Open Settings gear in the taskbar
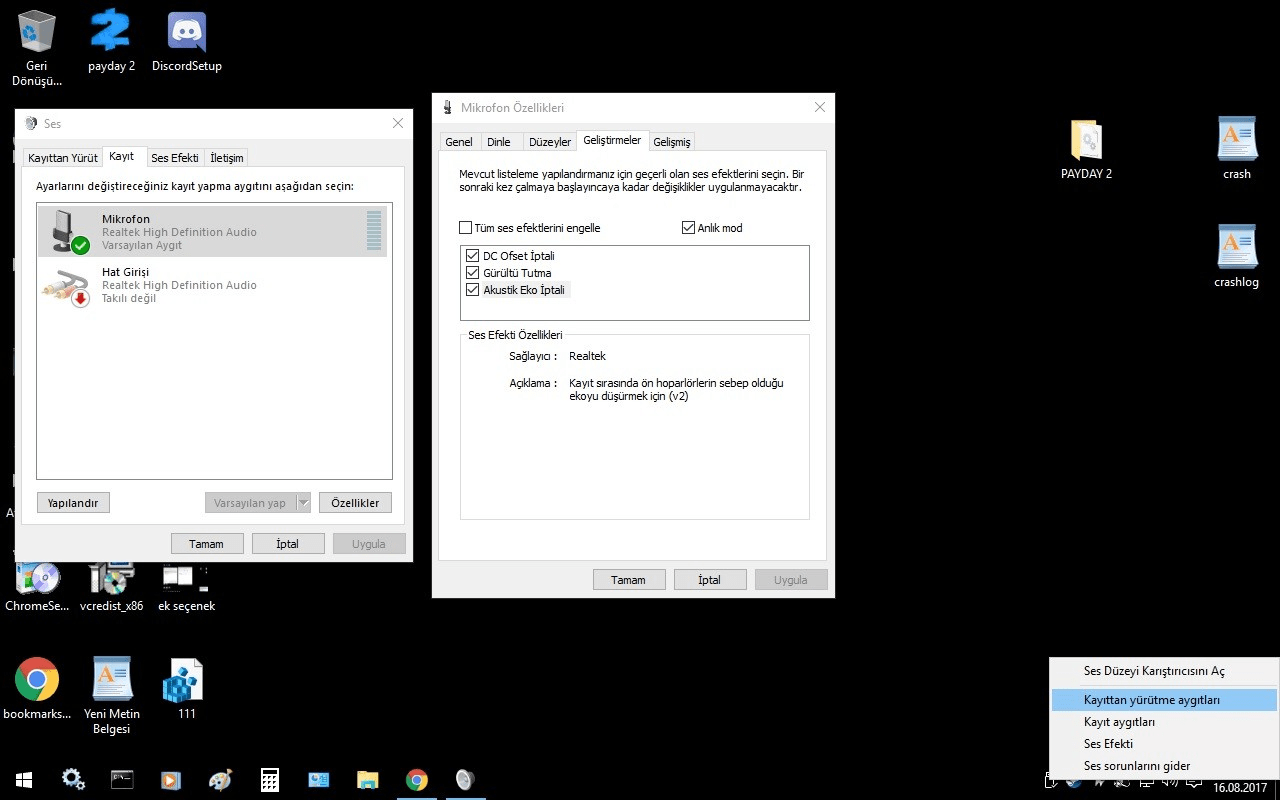 click(73, 780)
